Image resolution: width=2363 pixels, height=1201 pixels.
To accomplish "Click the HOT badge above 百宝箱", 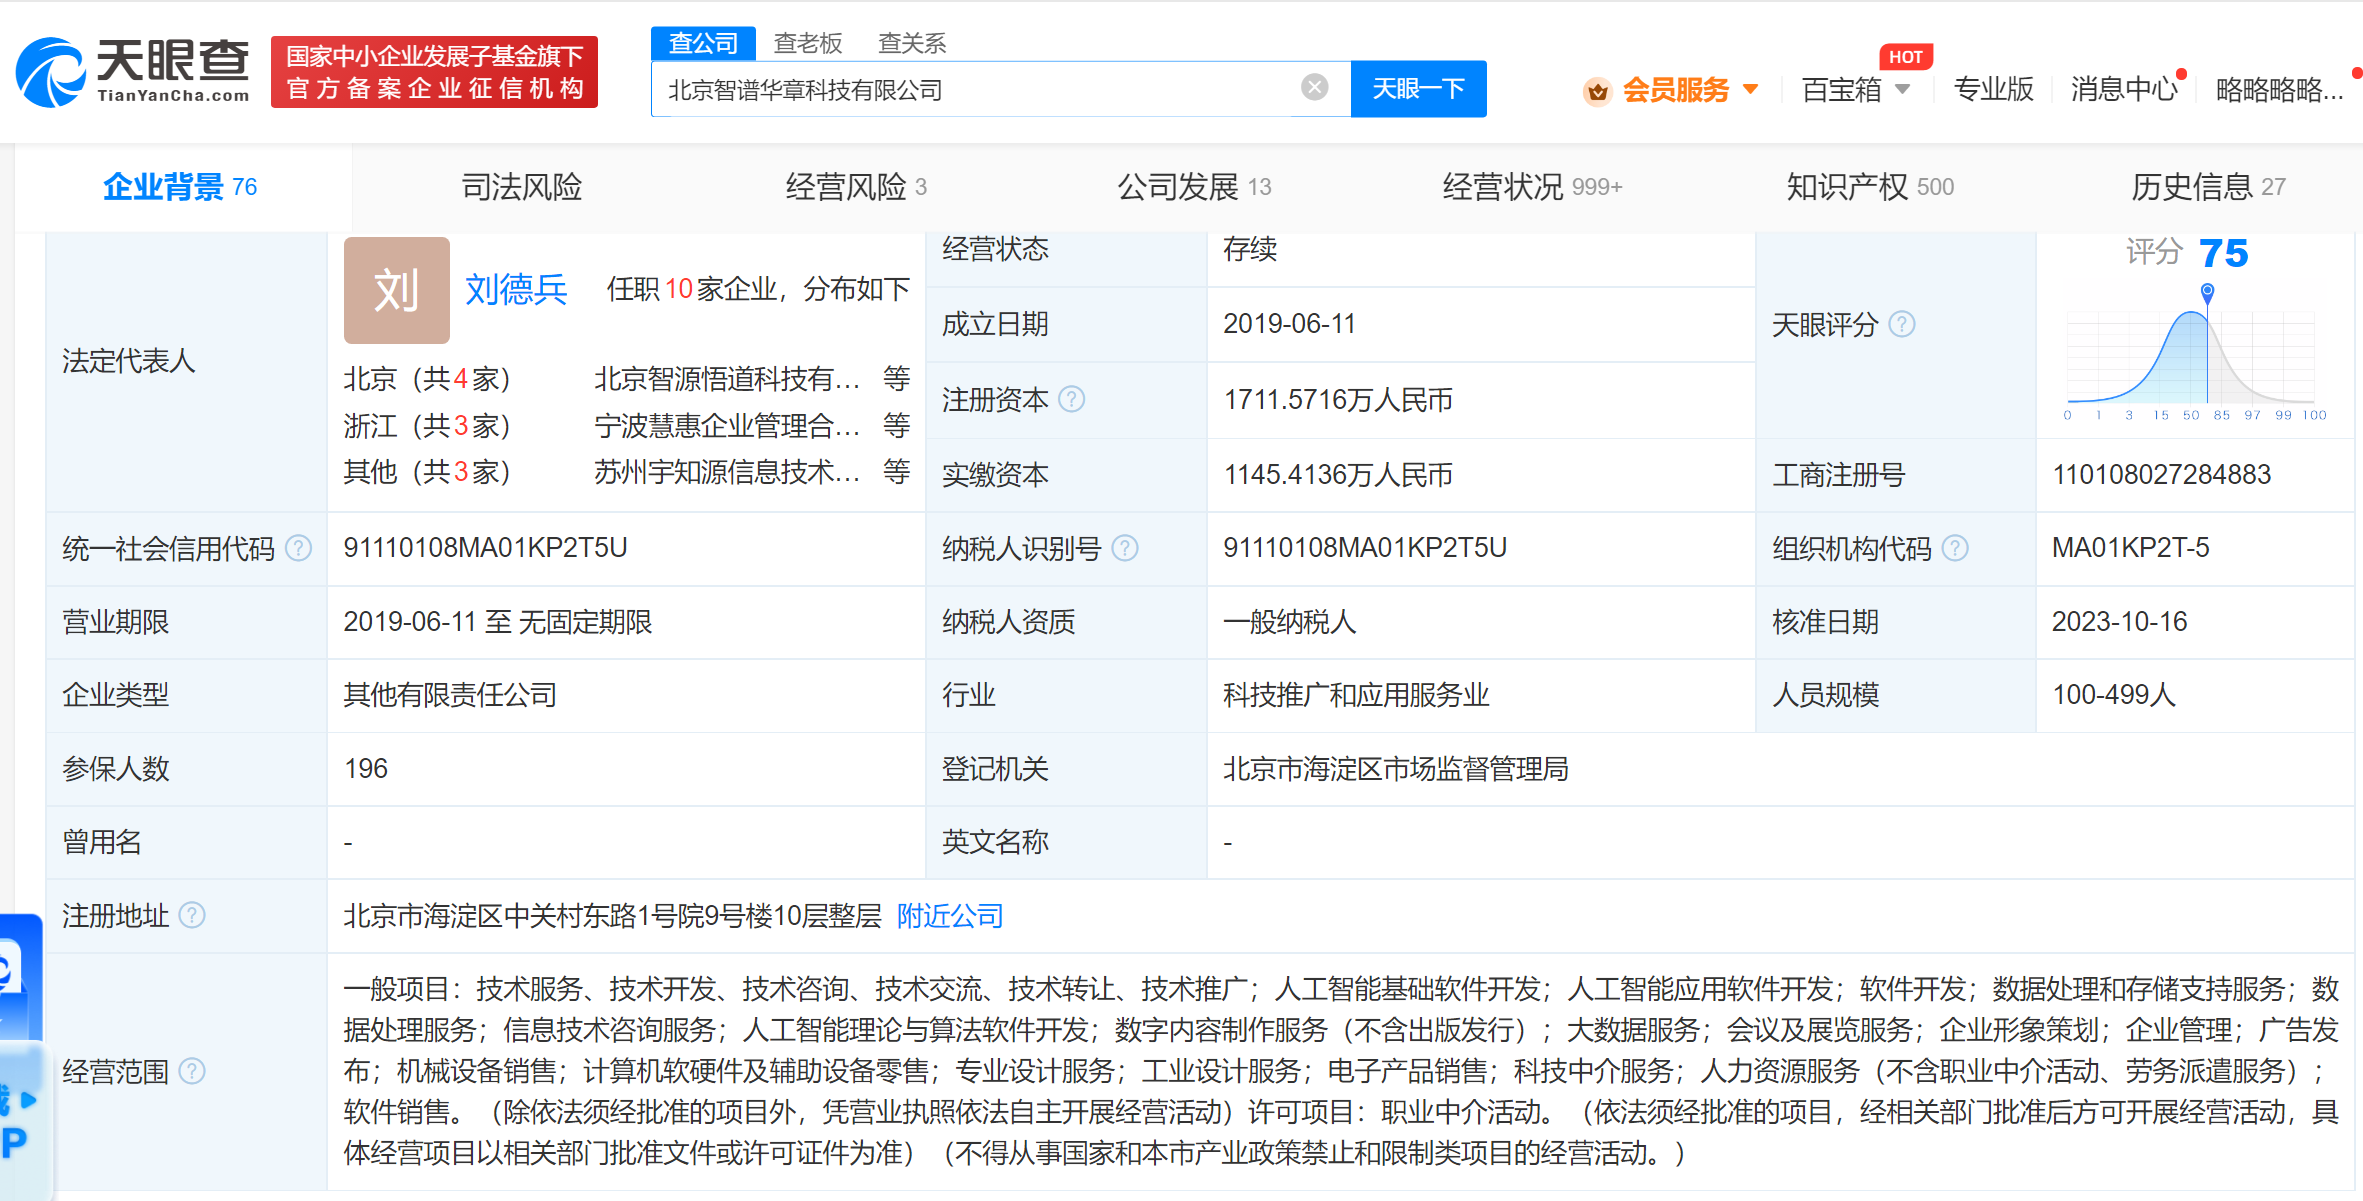I will pyautogui.click(x=1905, y=57).
